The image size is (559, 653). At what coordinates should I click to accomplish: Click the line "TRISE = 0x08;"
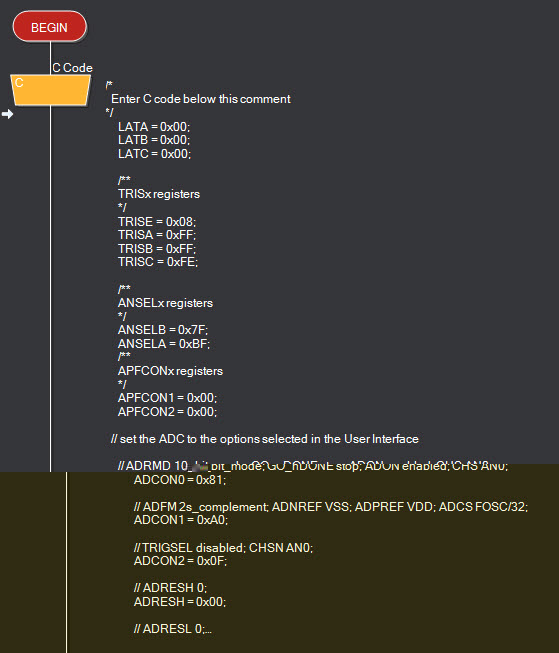[157, 222]
